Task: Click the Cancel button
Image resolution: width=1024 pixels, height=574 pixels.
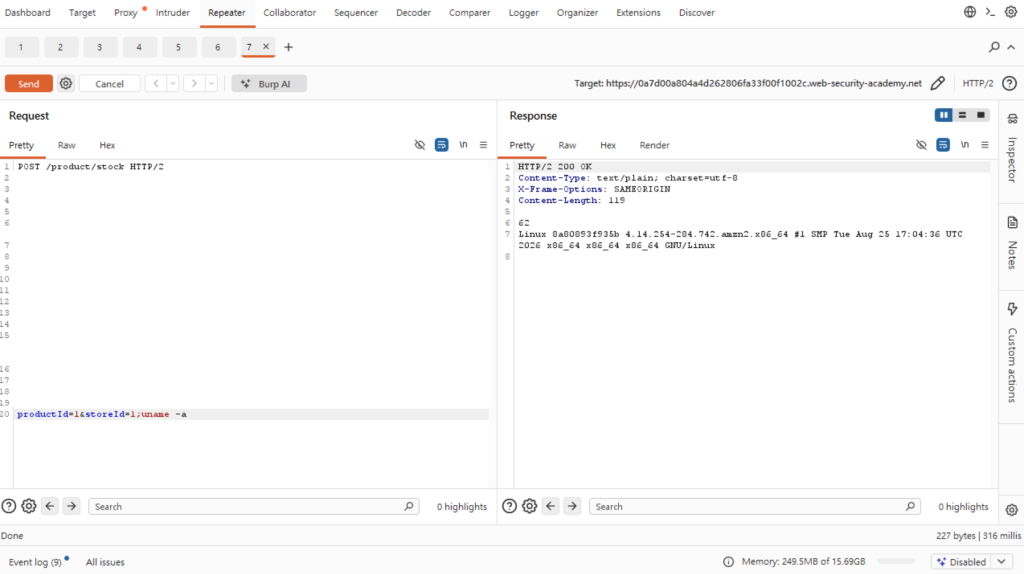Action: click(109, 84)
